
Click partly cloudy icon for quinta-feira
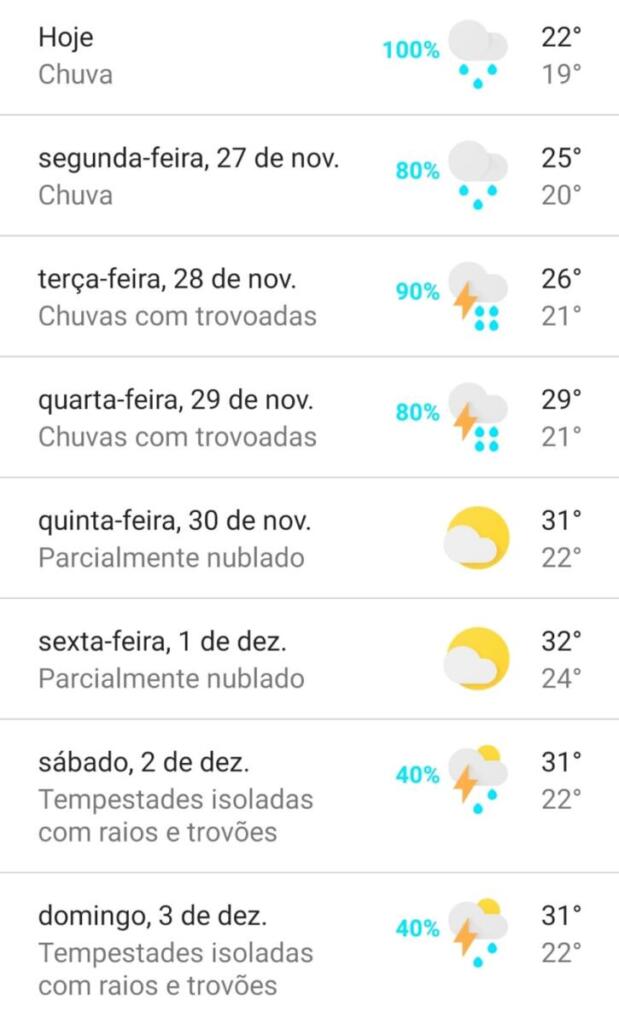coord(477,538)
